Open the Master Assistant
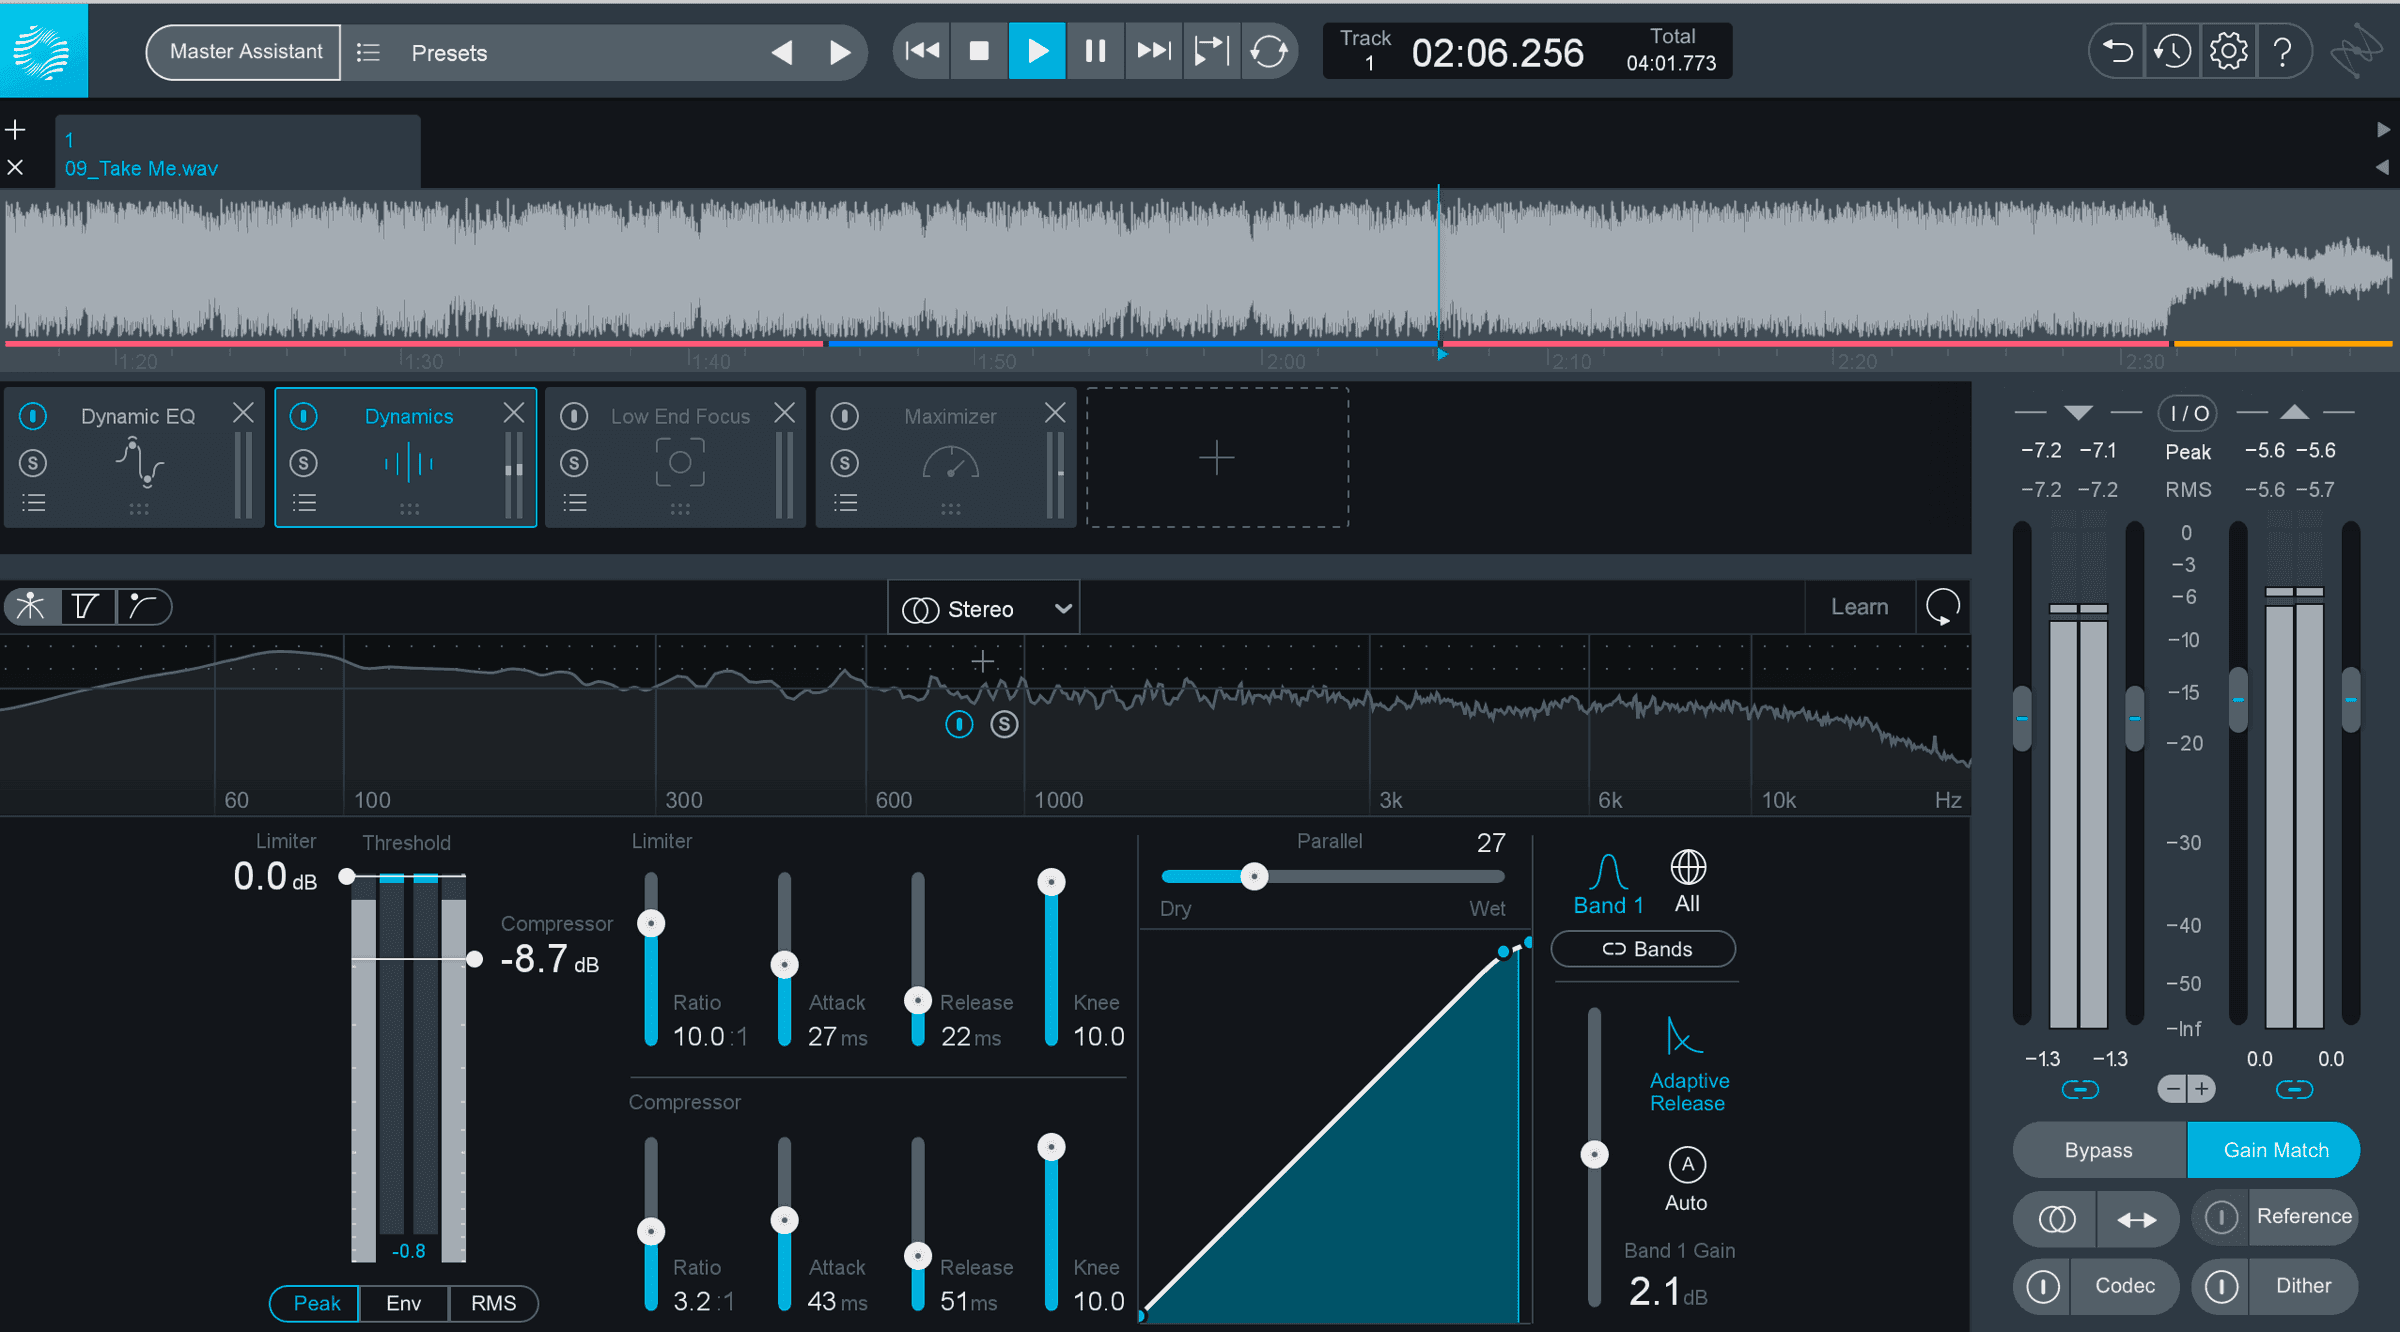The height and width of the screenshot is (1332, 2400). click(x=245, y=52)
